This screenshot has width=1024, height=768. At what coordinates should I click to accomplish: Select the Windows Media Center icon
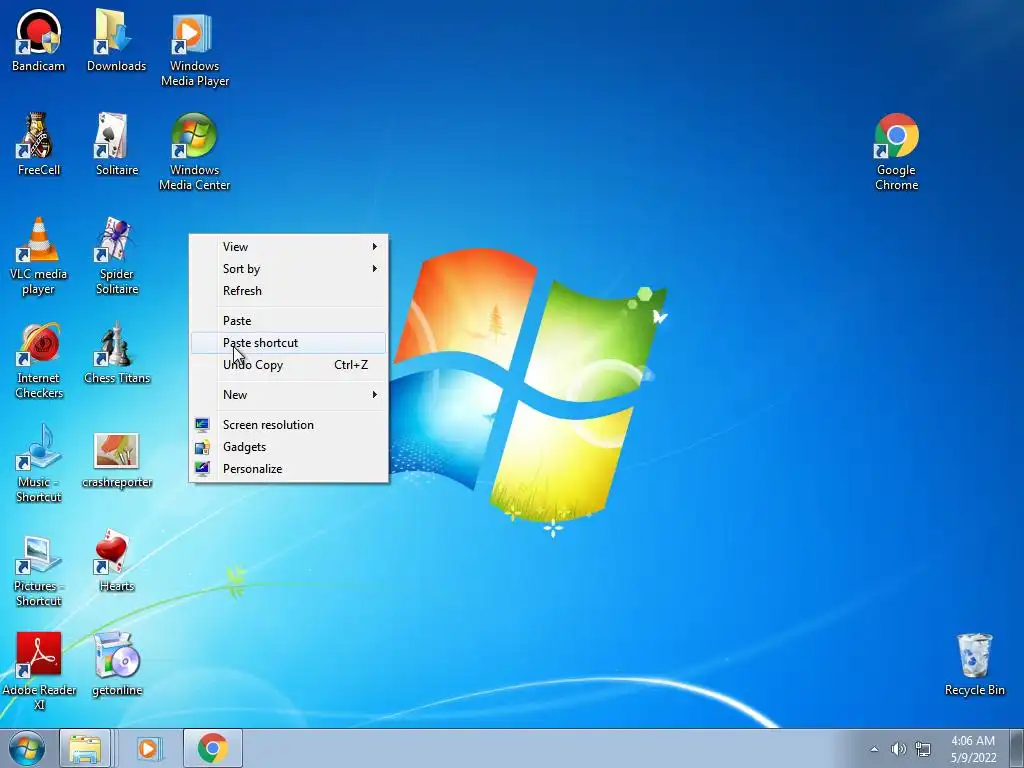coord(195,152)
